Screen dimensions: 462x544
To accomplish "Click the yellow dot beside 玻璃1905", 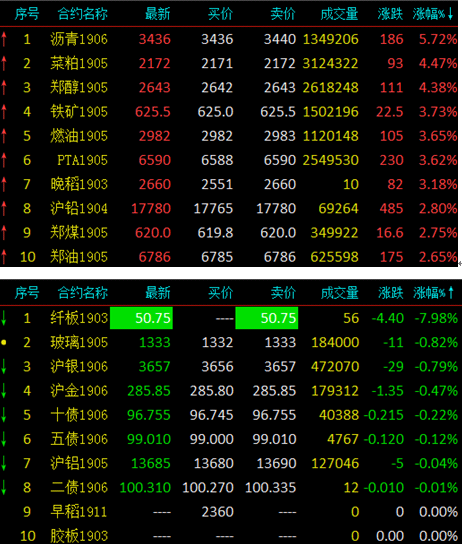I will [4, 342].
